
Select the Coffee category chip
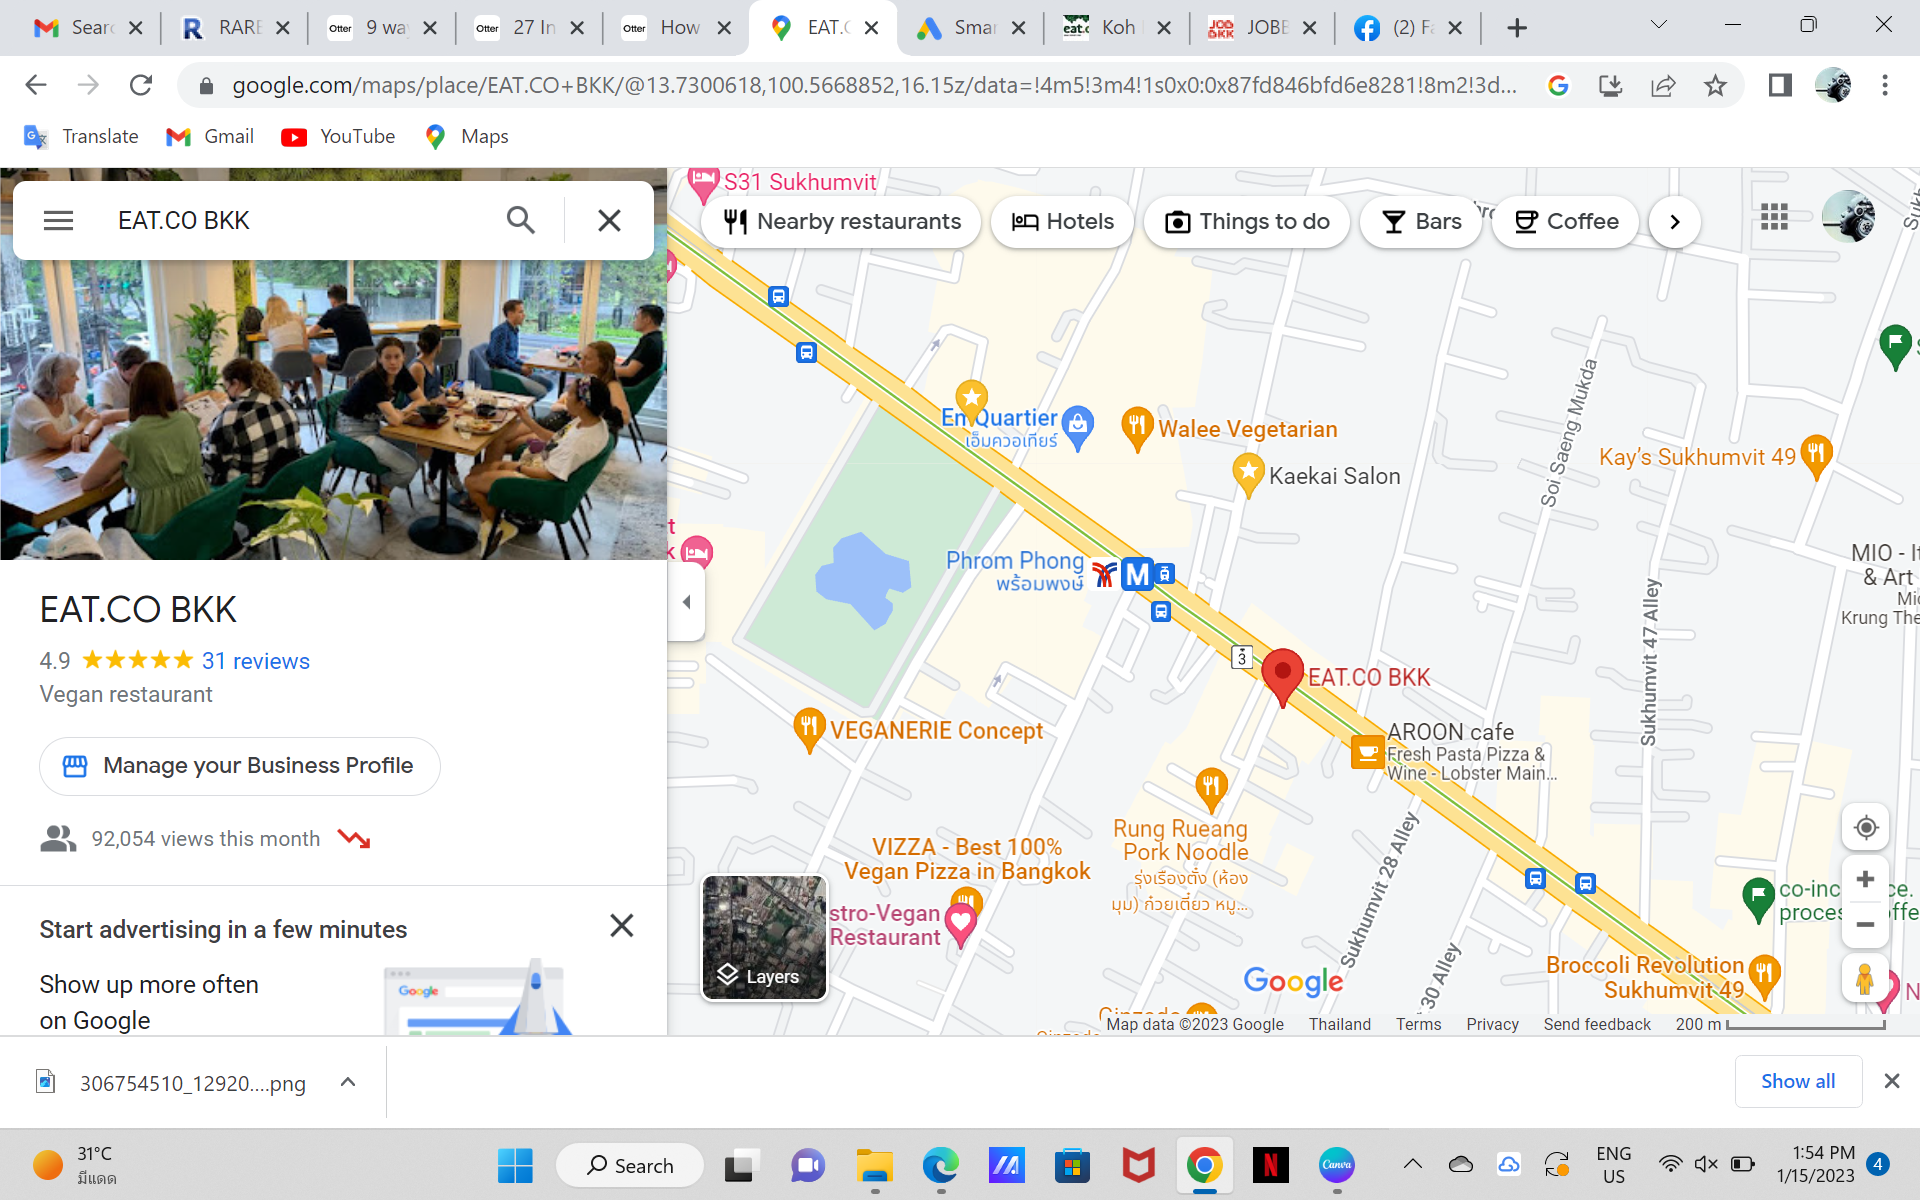point(1566,222)
